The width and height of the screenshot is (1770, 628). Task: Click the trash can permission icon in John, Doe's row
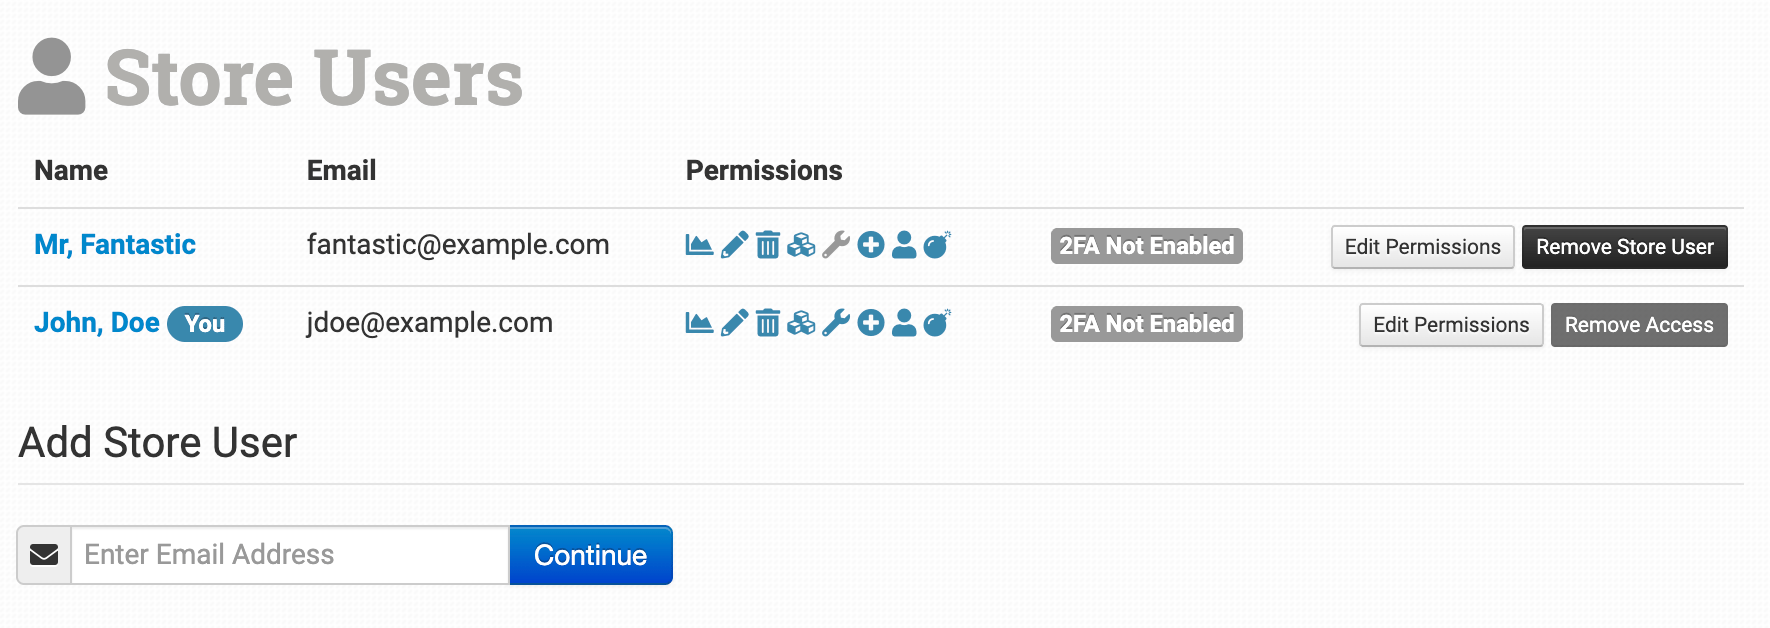[768, 323]
